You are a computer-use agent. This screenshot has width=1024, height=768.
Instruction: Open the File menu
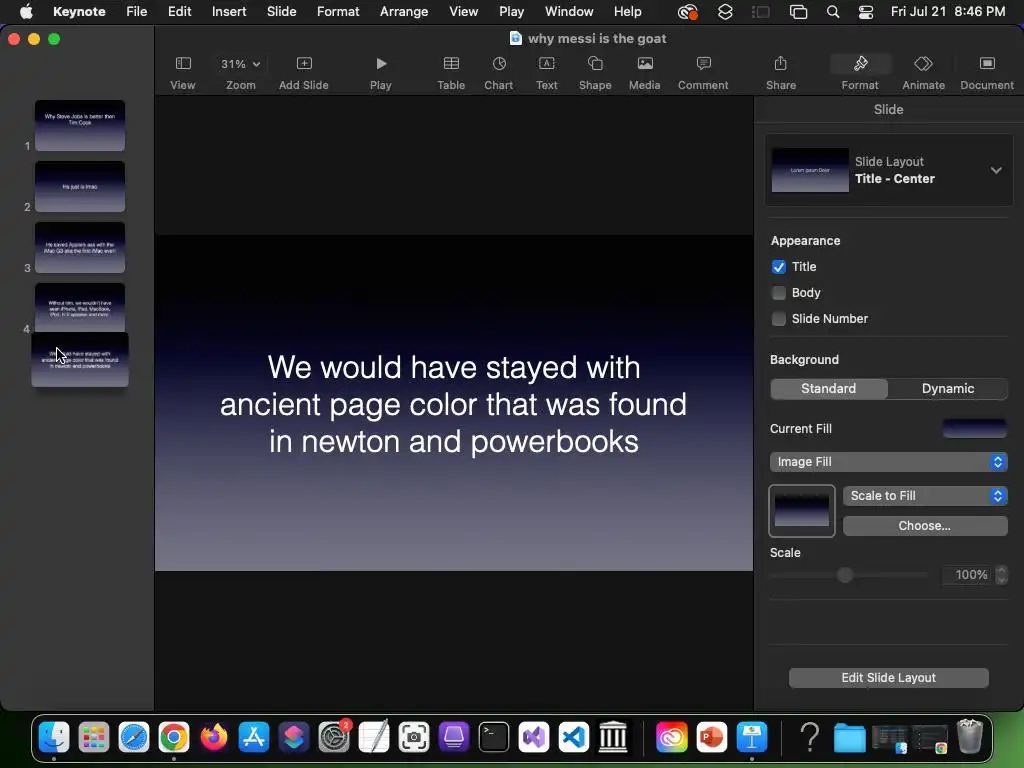(136, 12)
